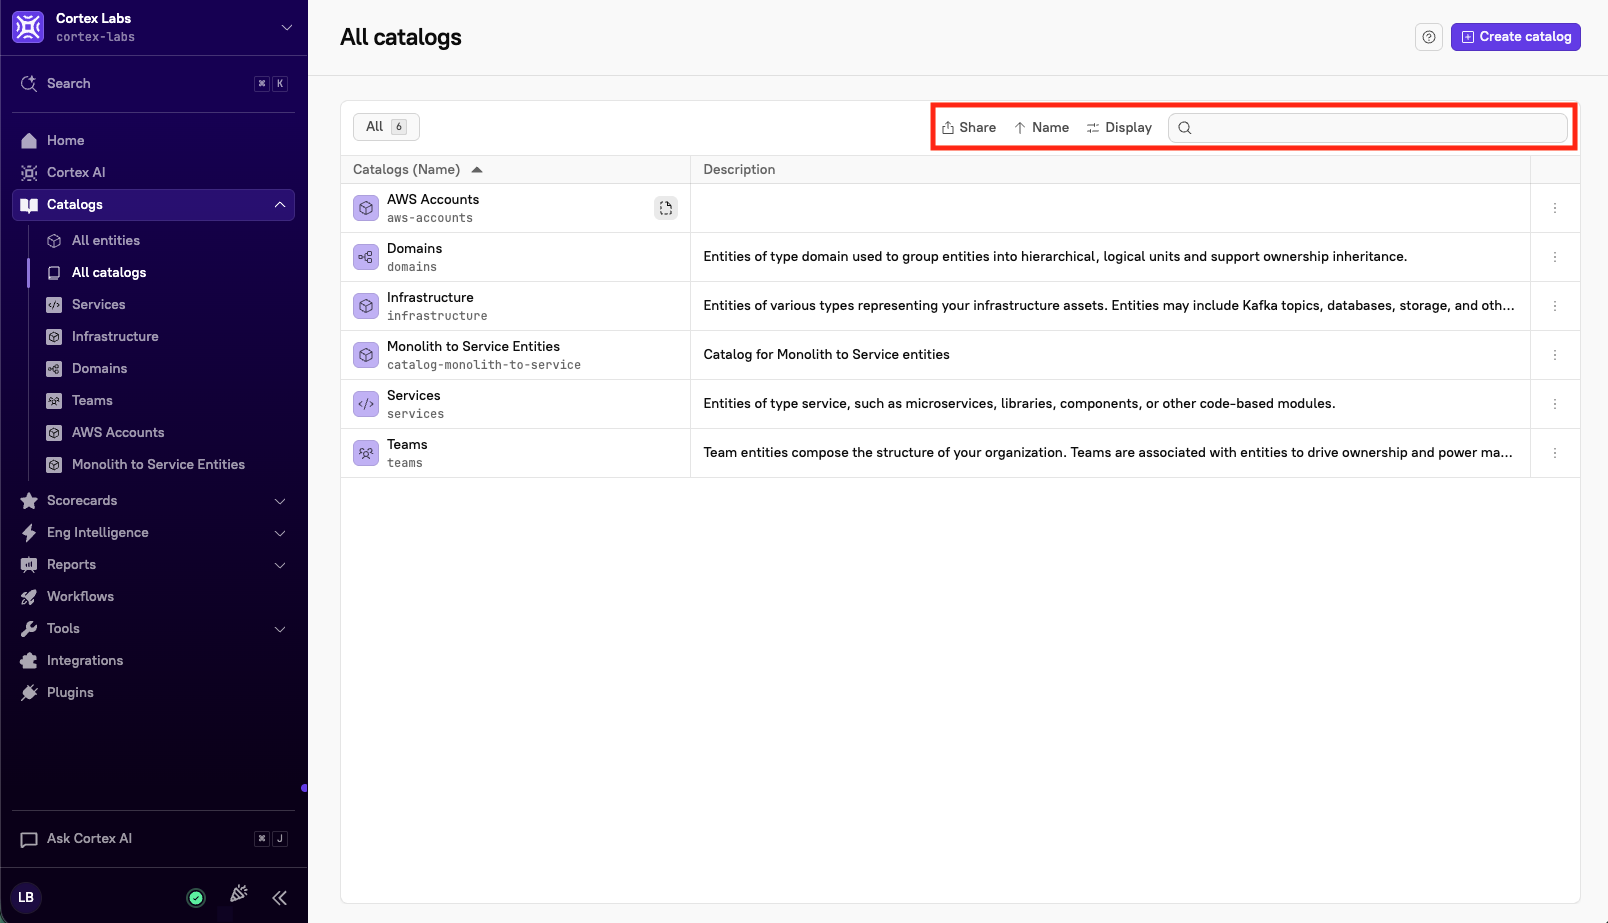Open more options for Infrastructure row
This screenshot has width=1608, height=923.
(x=1555, y=306)
